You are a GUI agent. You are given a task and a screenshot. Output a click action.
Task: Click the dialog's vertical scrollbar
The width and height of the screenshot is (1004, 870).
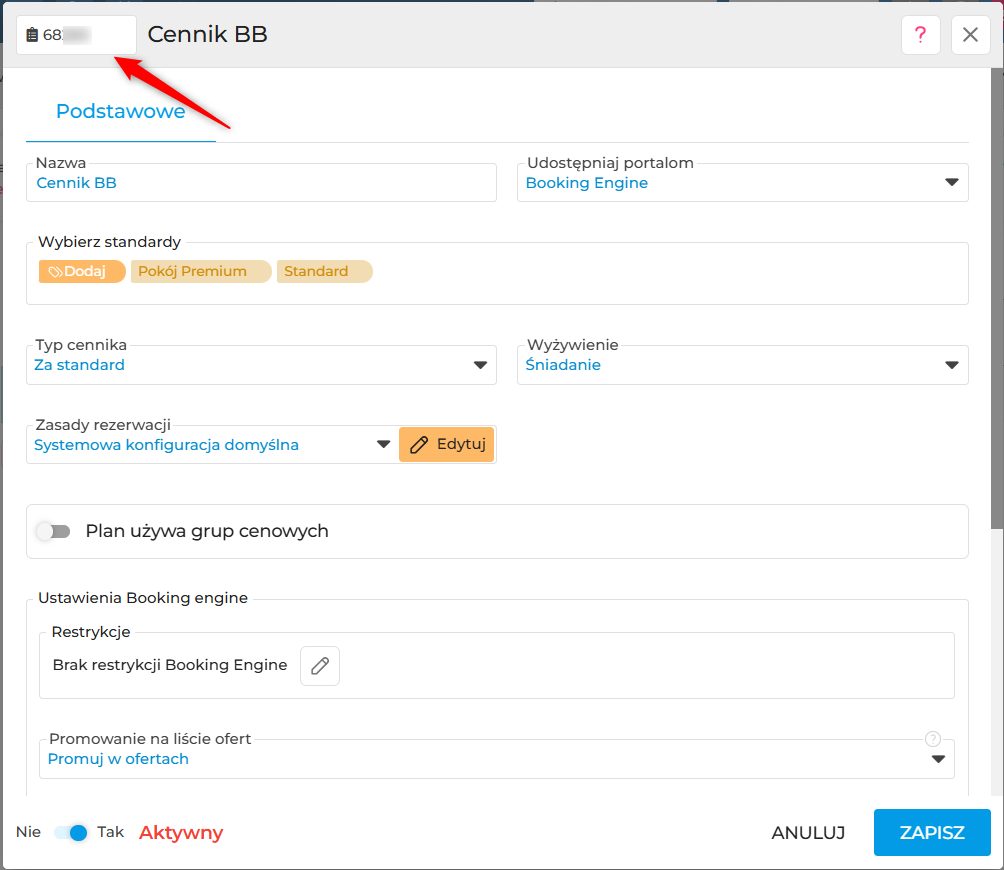click(x=996, y=298)
